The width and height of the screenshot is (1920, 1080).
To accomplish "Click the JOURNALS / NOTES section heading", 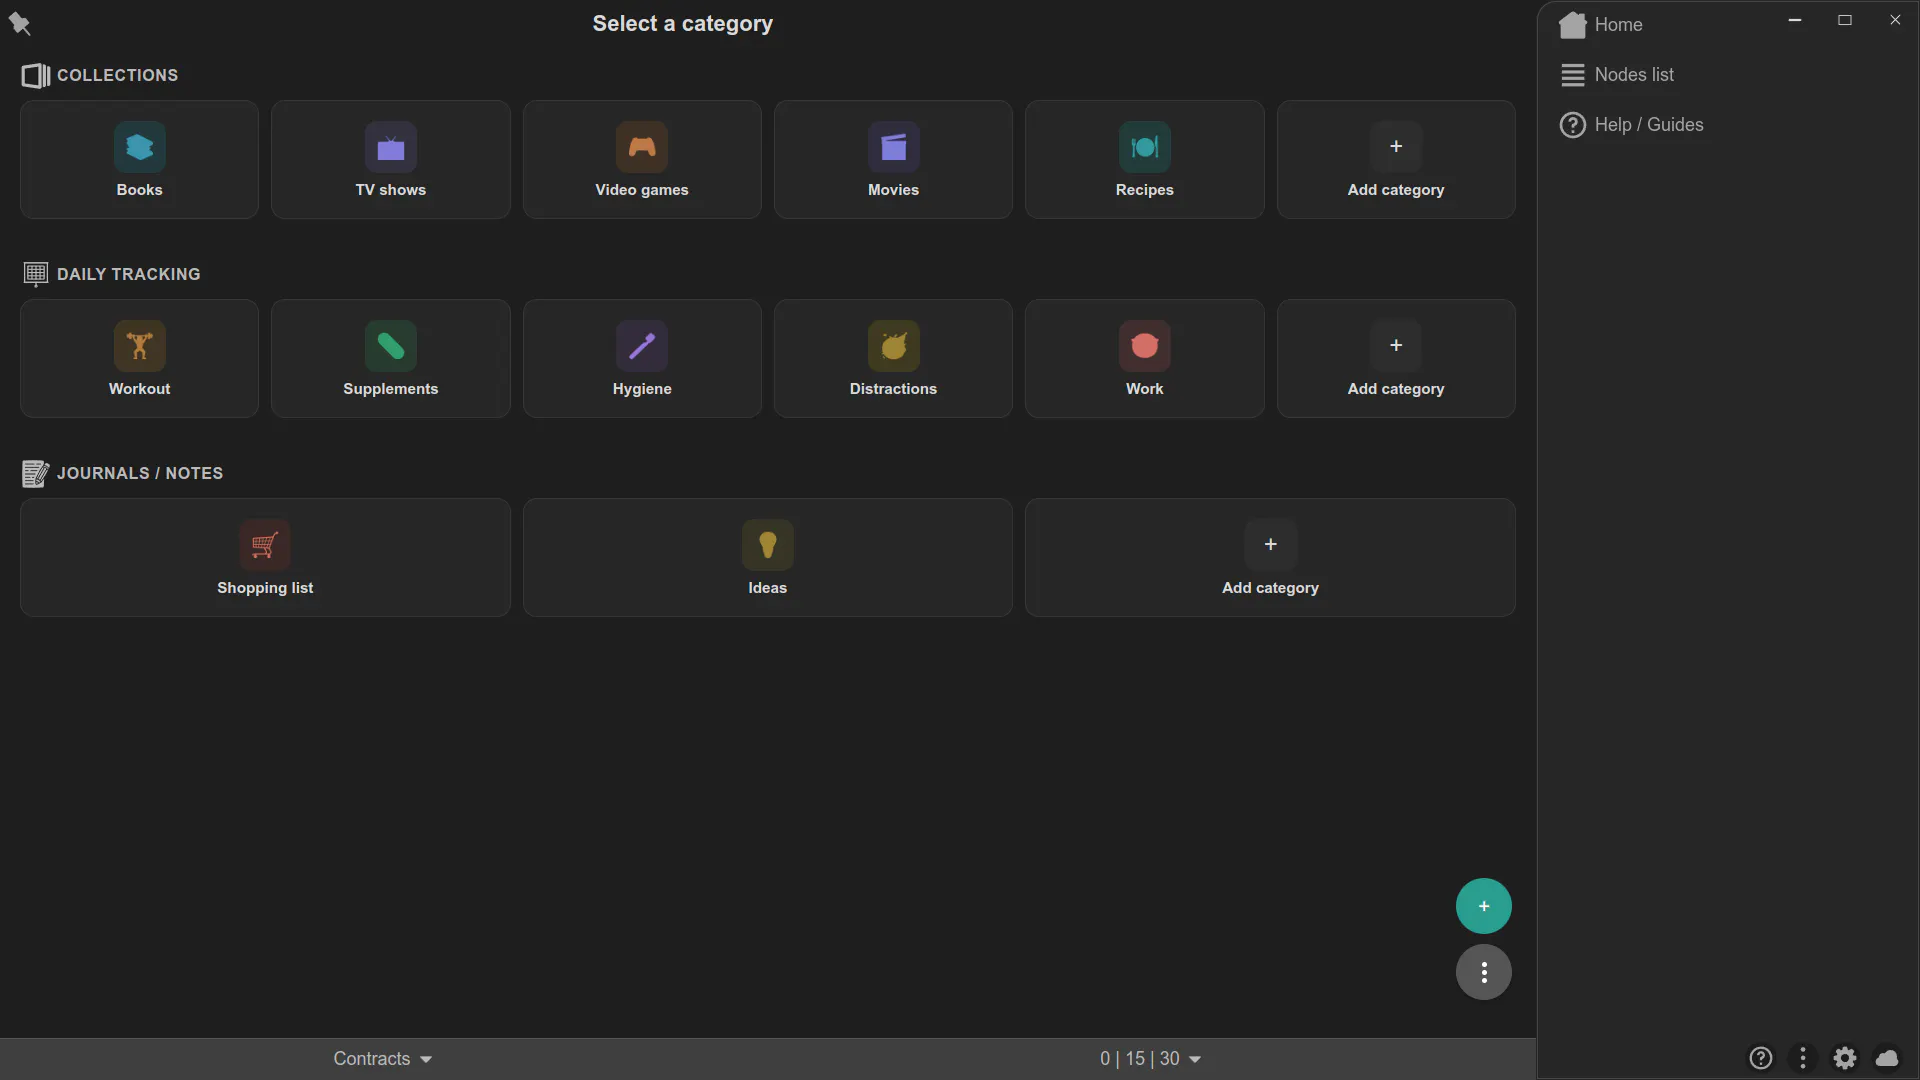I will click(x=140, y=473).
